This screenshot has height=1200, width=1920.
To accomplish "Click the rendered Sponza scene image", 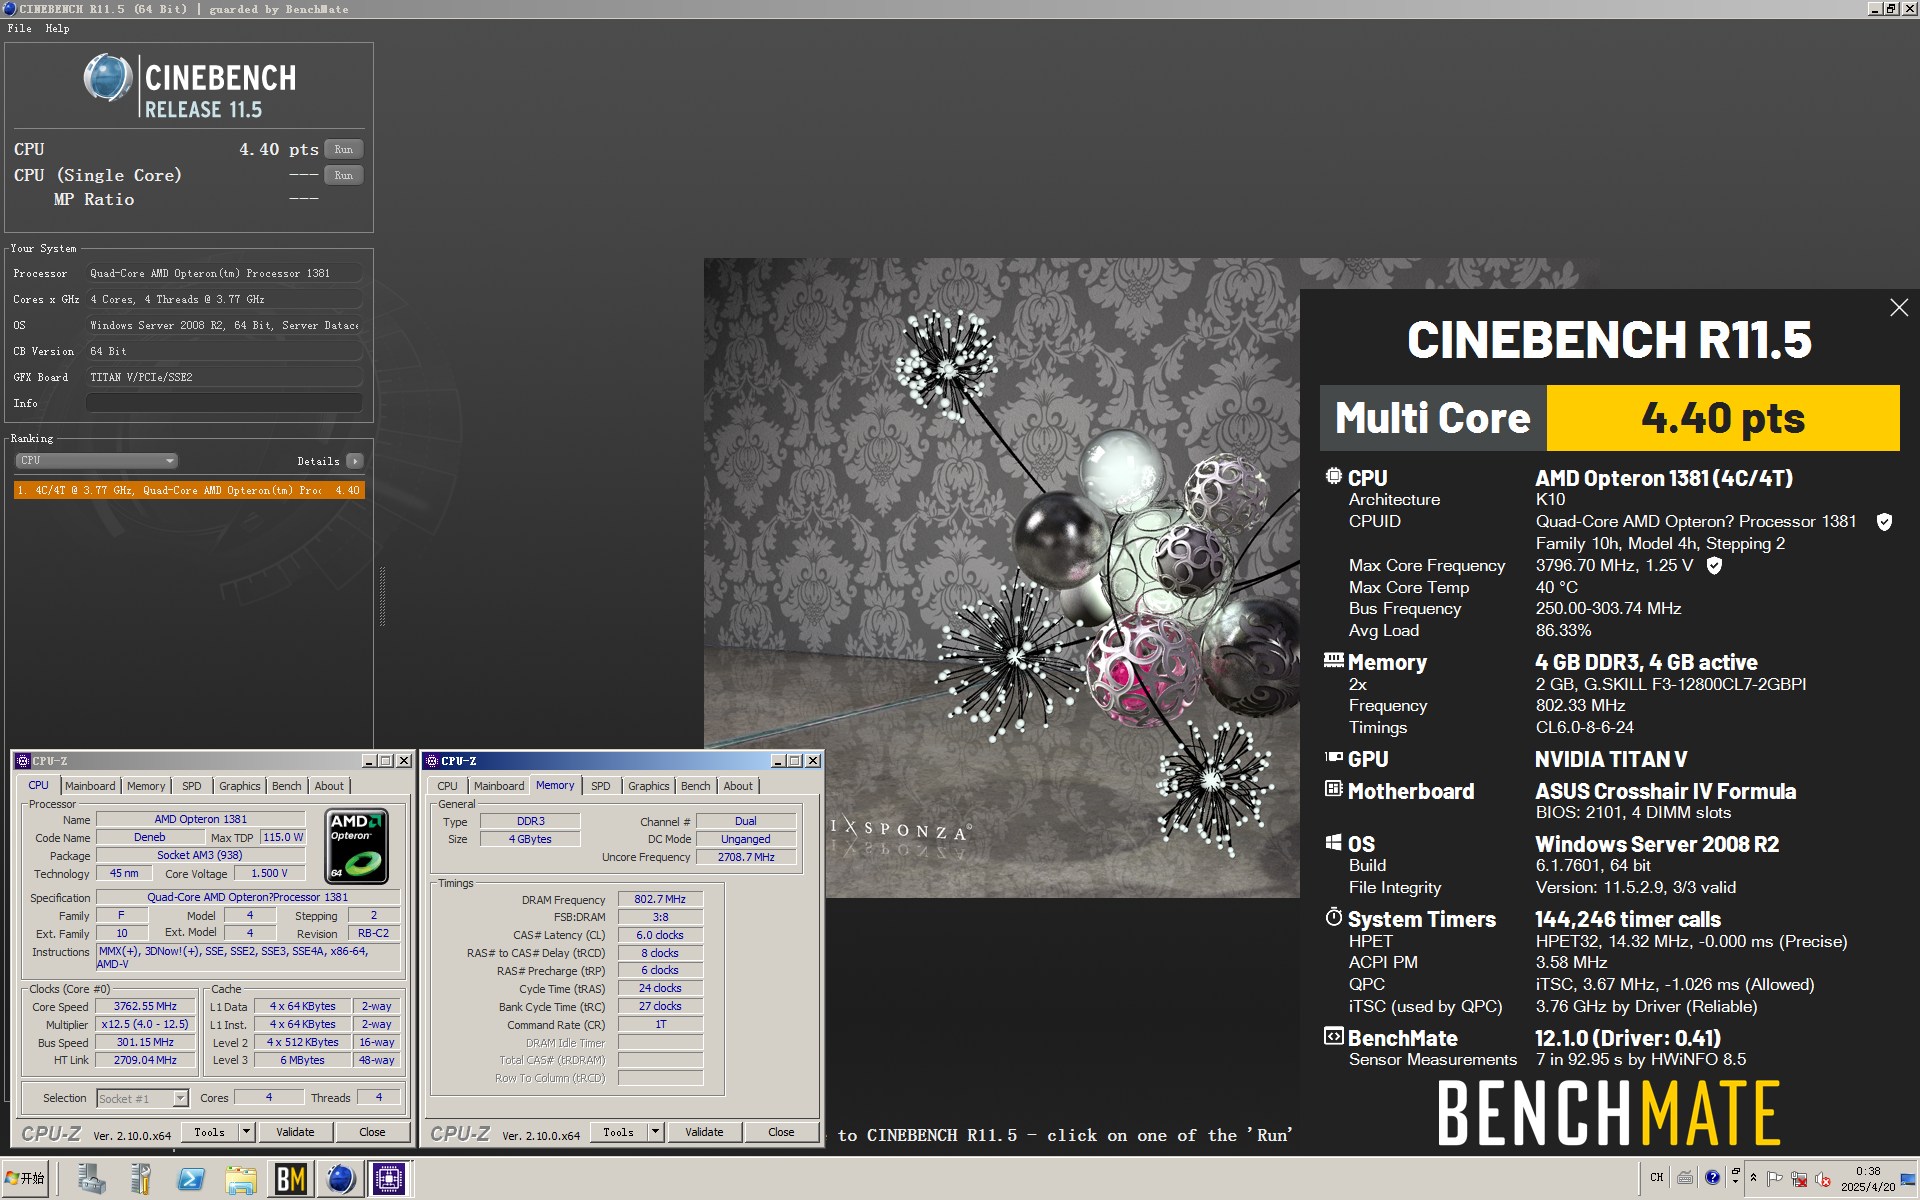I will (x=1001, y=578).
